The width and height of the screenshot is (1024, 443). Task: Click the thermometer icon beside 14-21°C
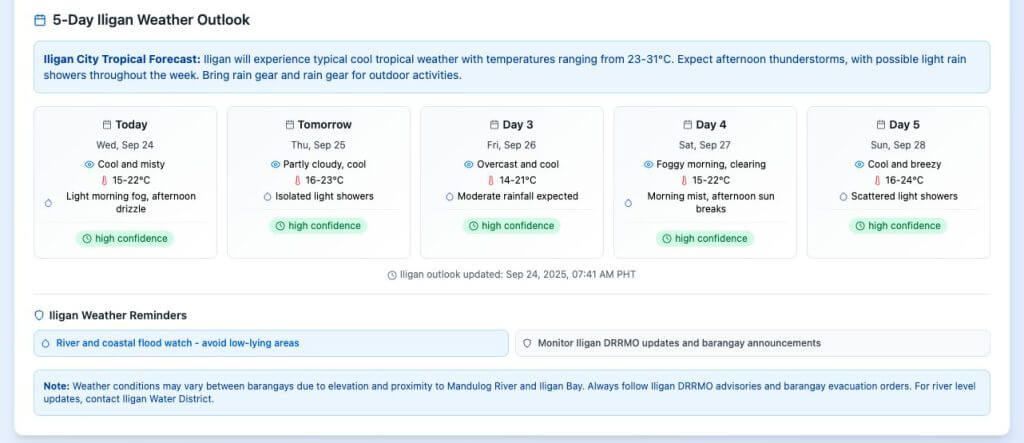coord(492,180)
